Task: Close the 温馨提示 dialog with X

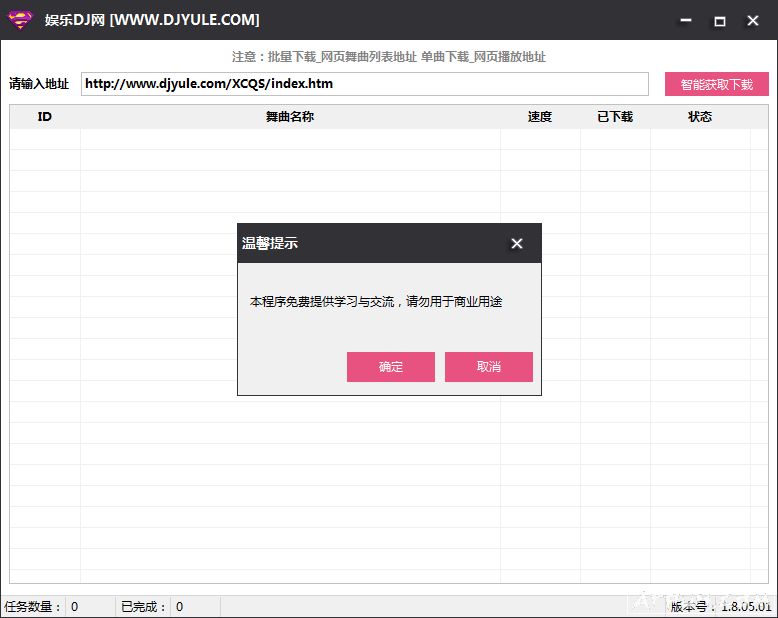Action: pyautogui.click(x=517, y=243)
